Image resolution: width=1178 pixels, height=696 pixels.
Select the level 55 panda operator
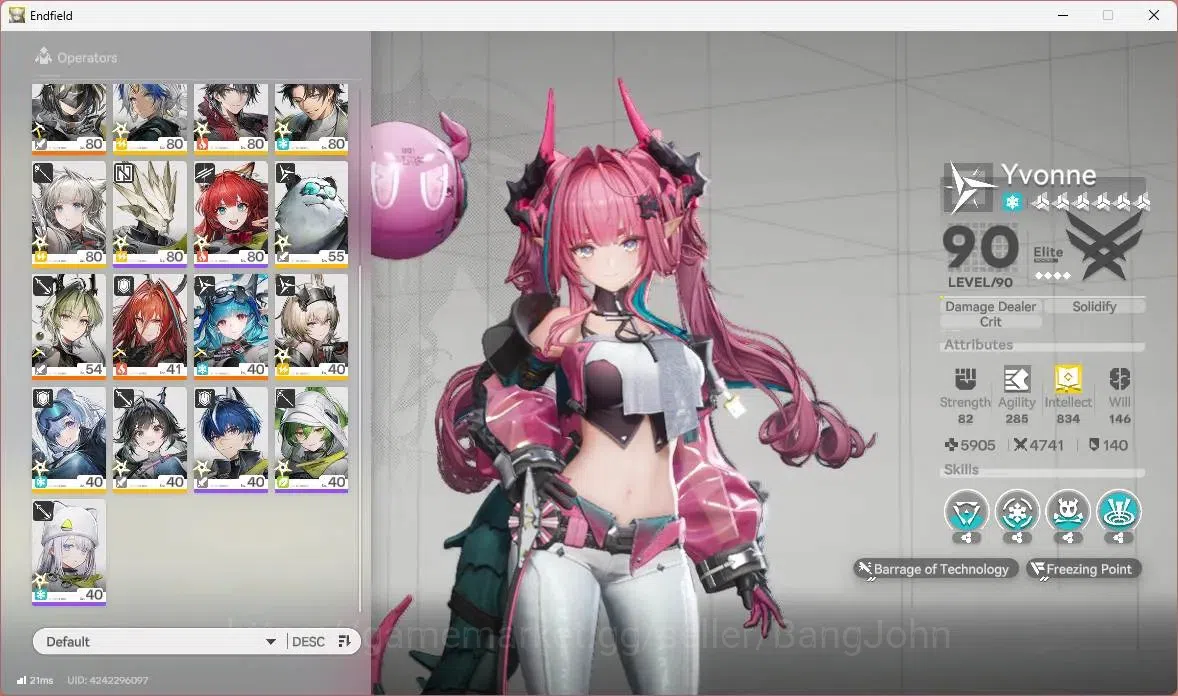[x=311, y=214]
